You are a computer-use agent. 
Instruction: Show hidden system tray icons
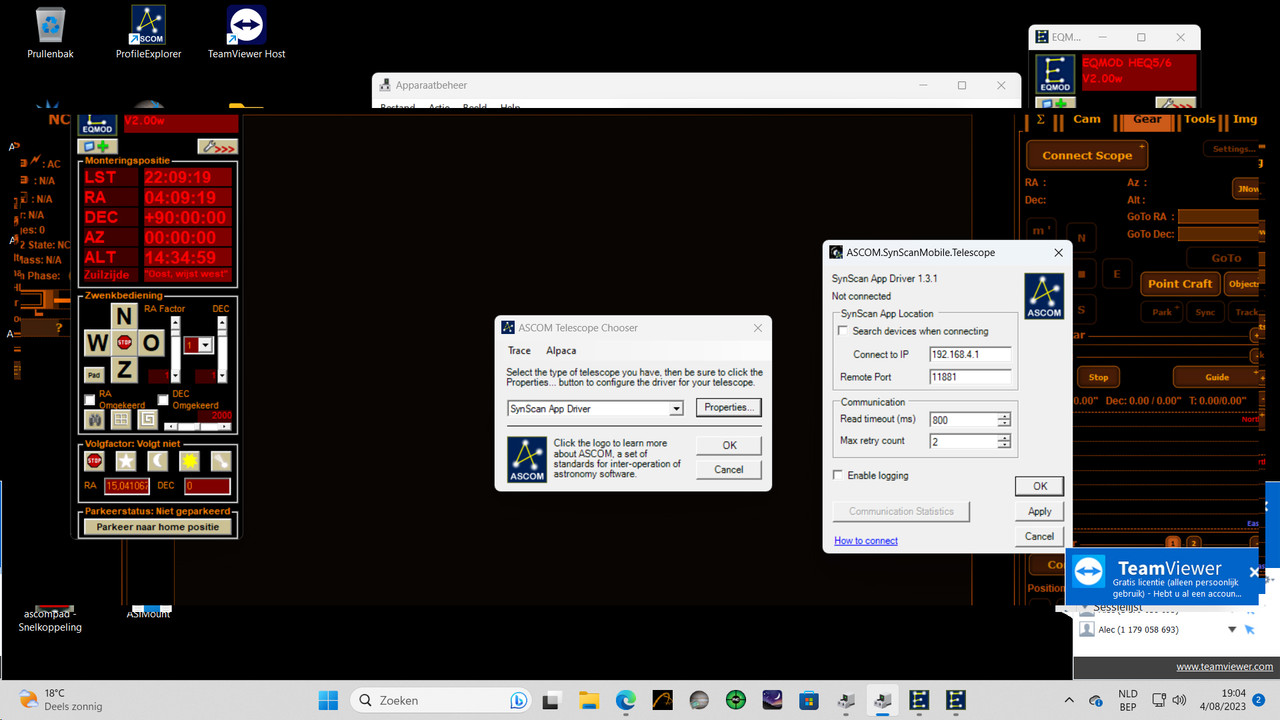click(1069, 700)
